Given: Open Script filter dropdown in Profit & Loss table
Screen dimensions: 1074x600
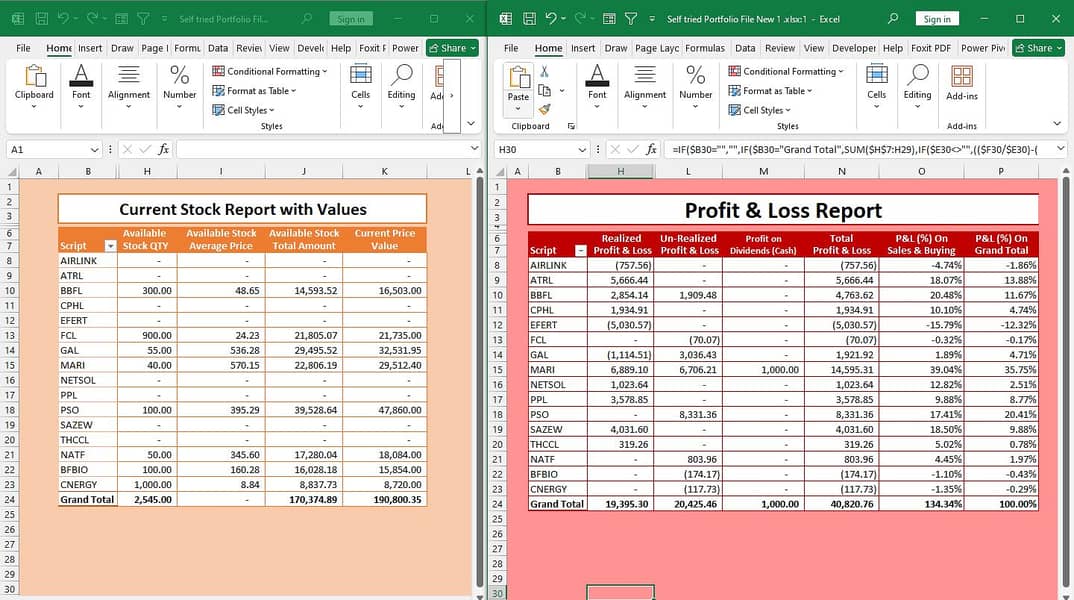Looking at the screenshot, I should [x=580, y=251].
